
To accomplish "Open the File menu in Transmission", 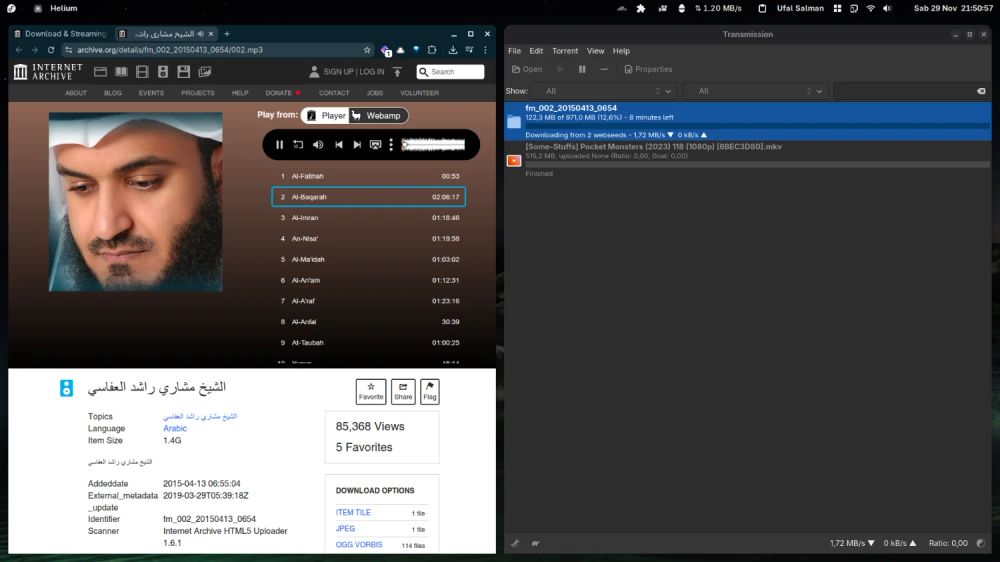I will tap(515, 51).
